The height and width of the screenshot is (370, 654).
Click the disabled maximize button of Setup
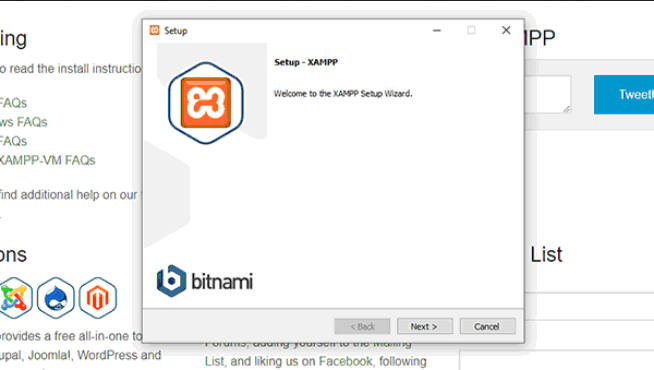[x=471, y=30]
